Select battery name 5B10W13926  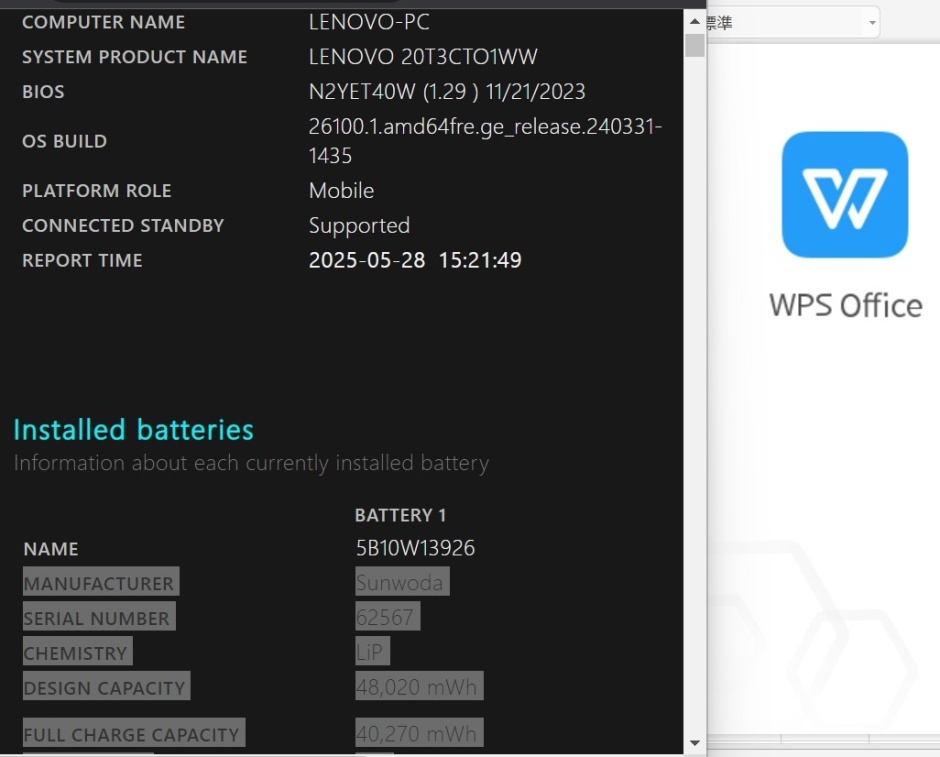pyautogui.click(x=415, y=548)
